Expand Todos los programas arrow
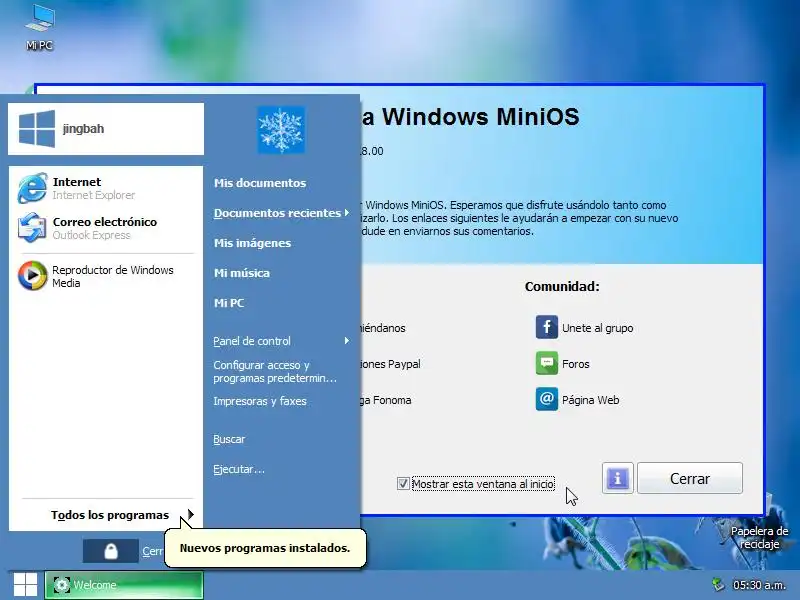800x600 pixels. coord(190,514)
